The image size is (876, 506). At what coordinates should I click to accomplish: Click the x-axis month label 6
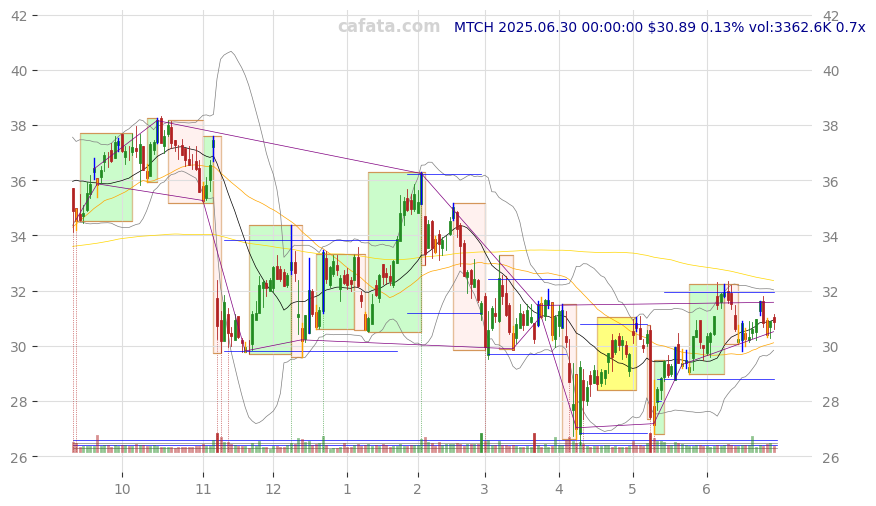(706, 490)
